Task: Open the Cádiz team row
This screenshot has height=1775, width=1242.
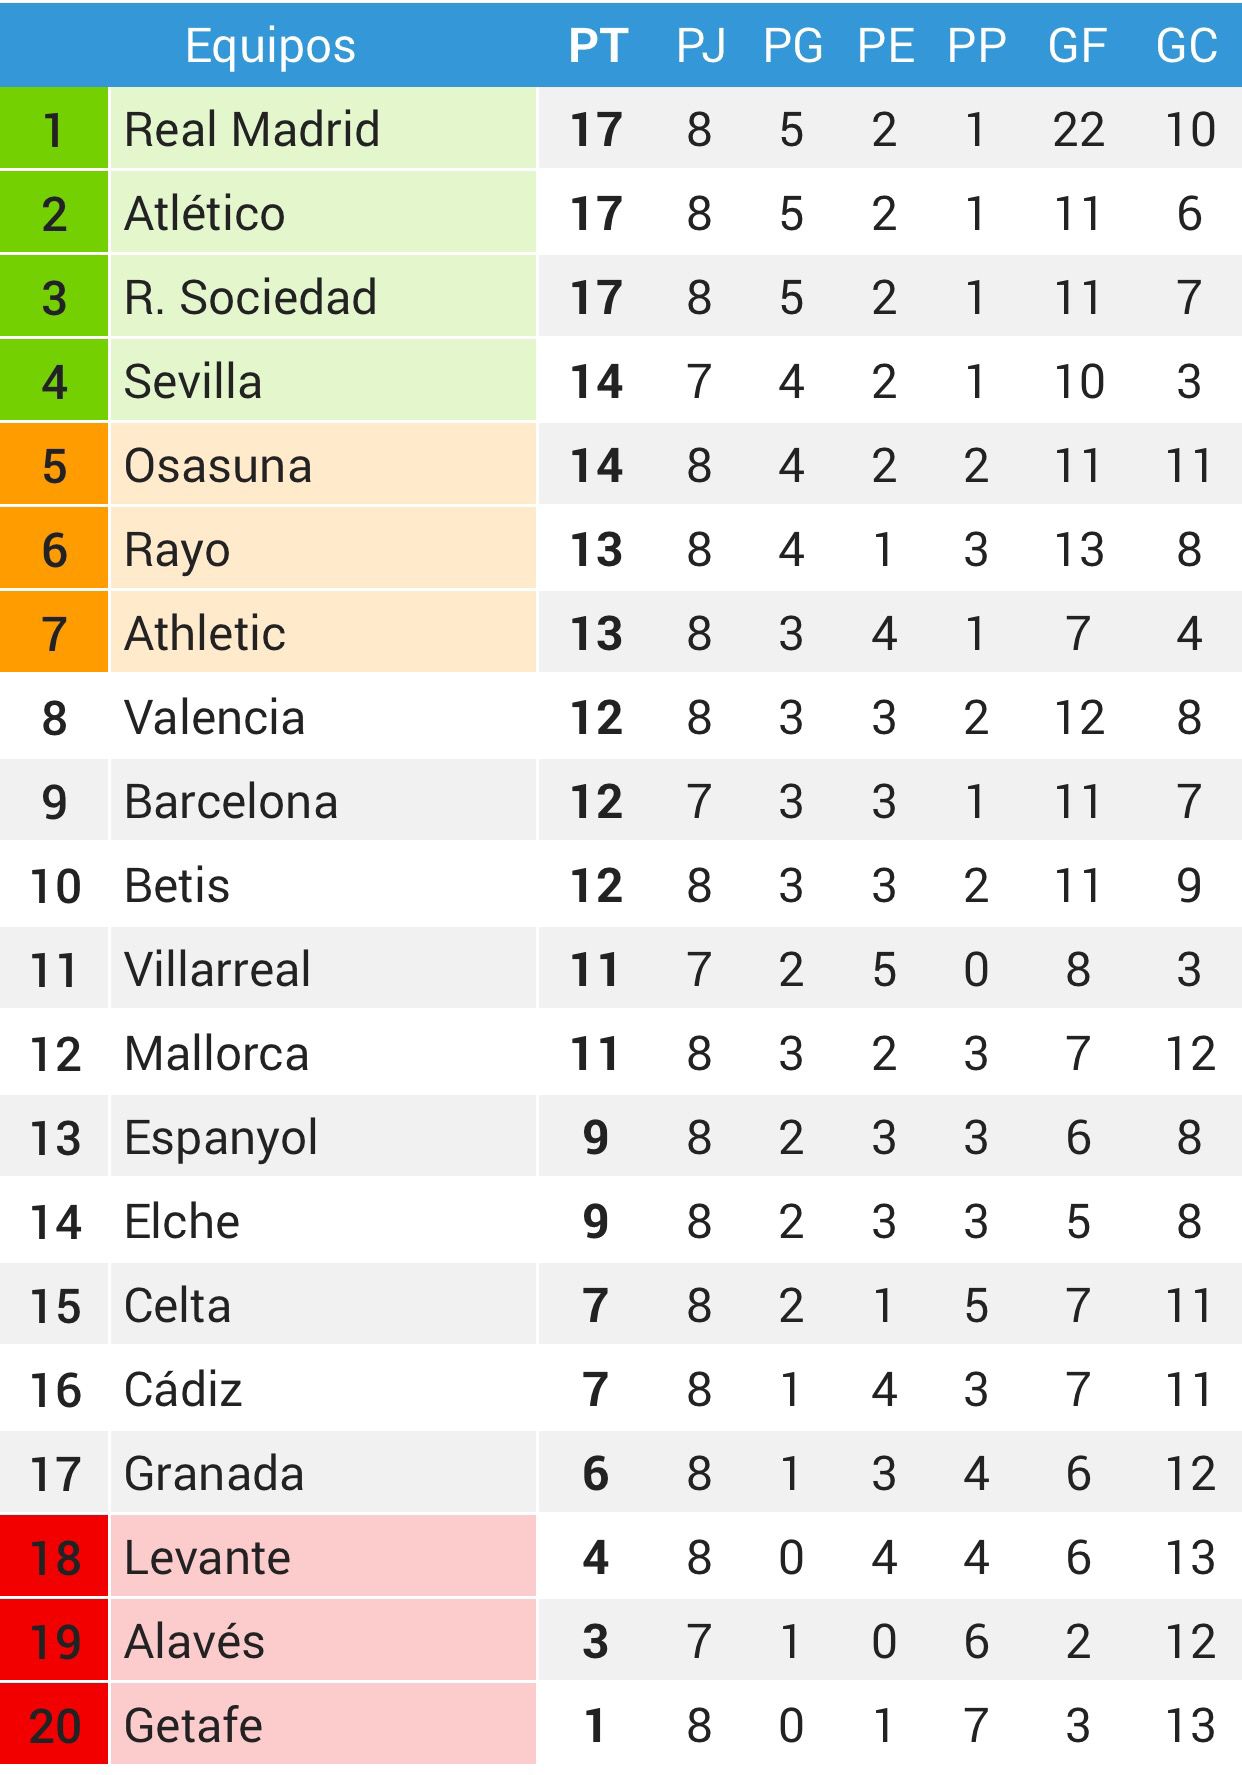Action: point(621,1389)
